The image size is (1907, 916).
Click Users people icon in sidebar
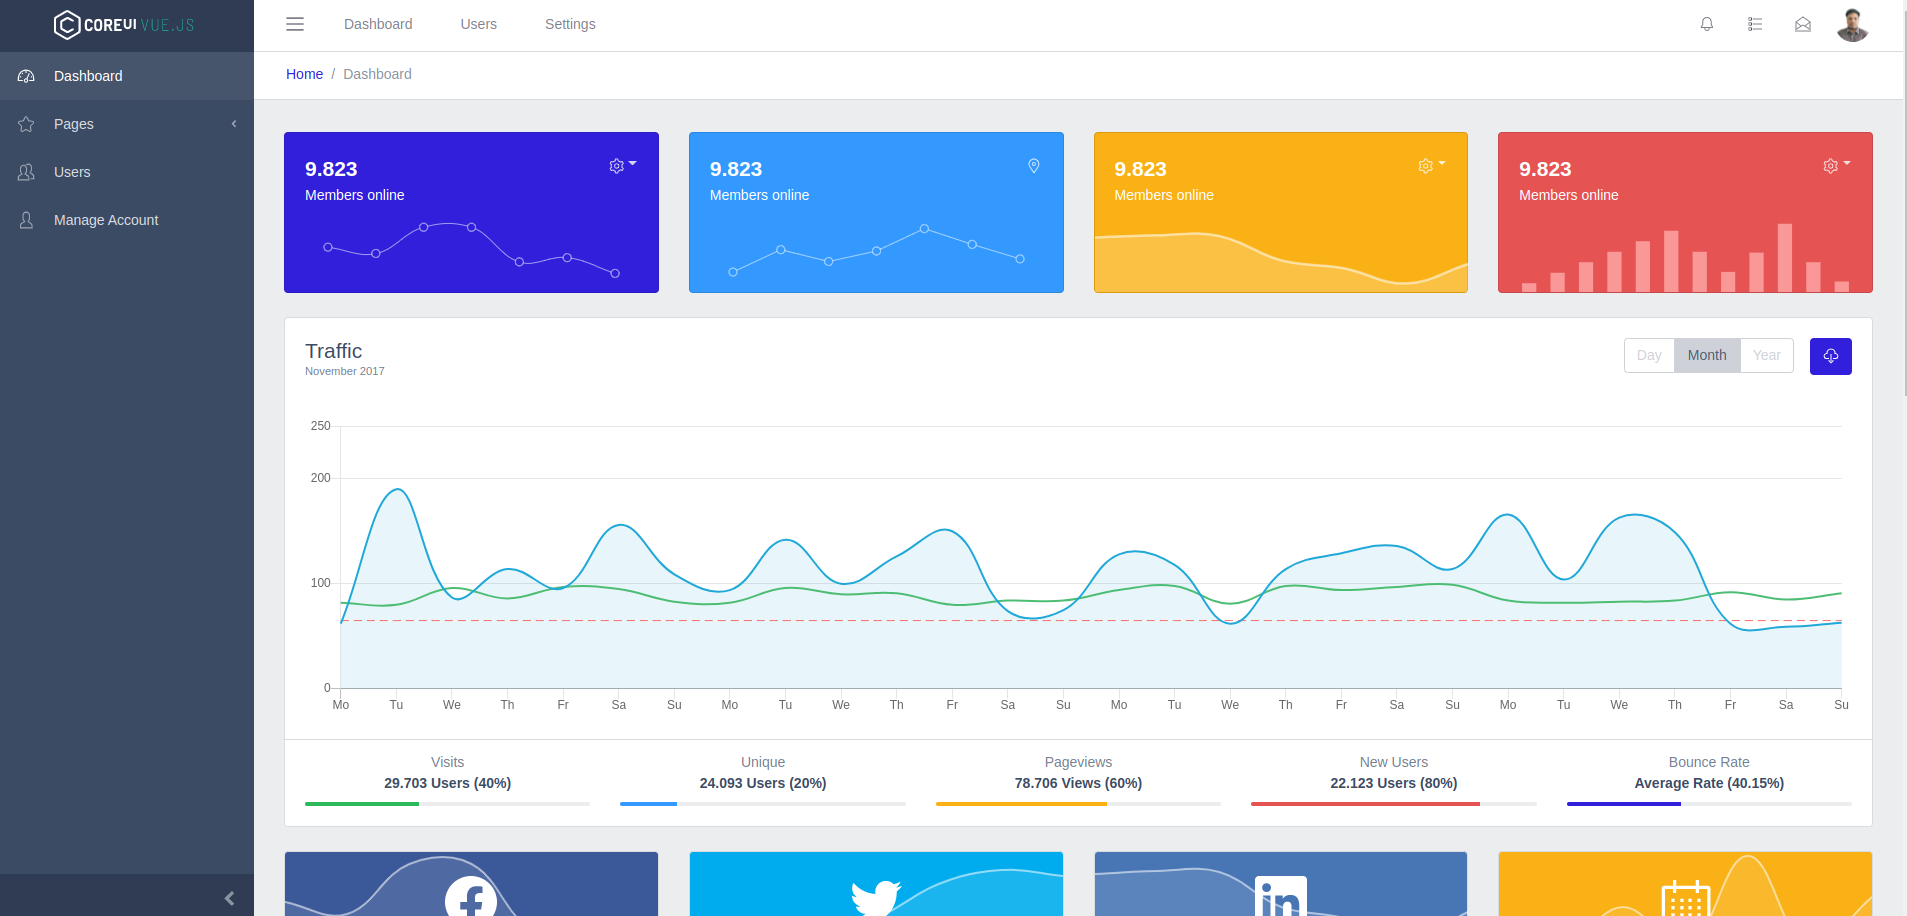coord(27,172)
